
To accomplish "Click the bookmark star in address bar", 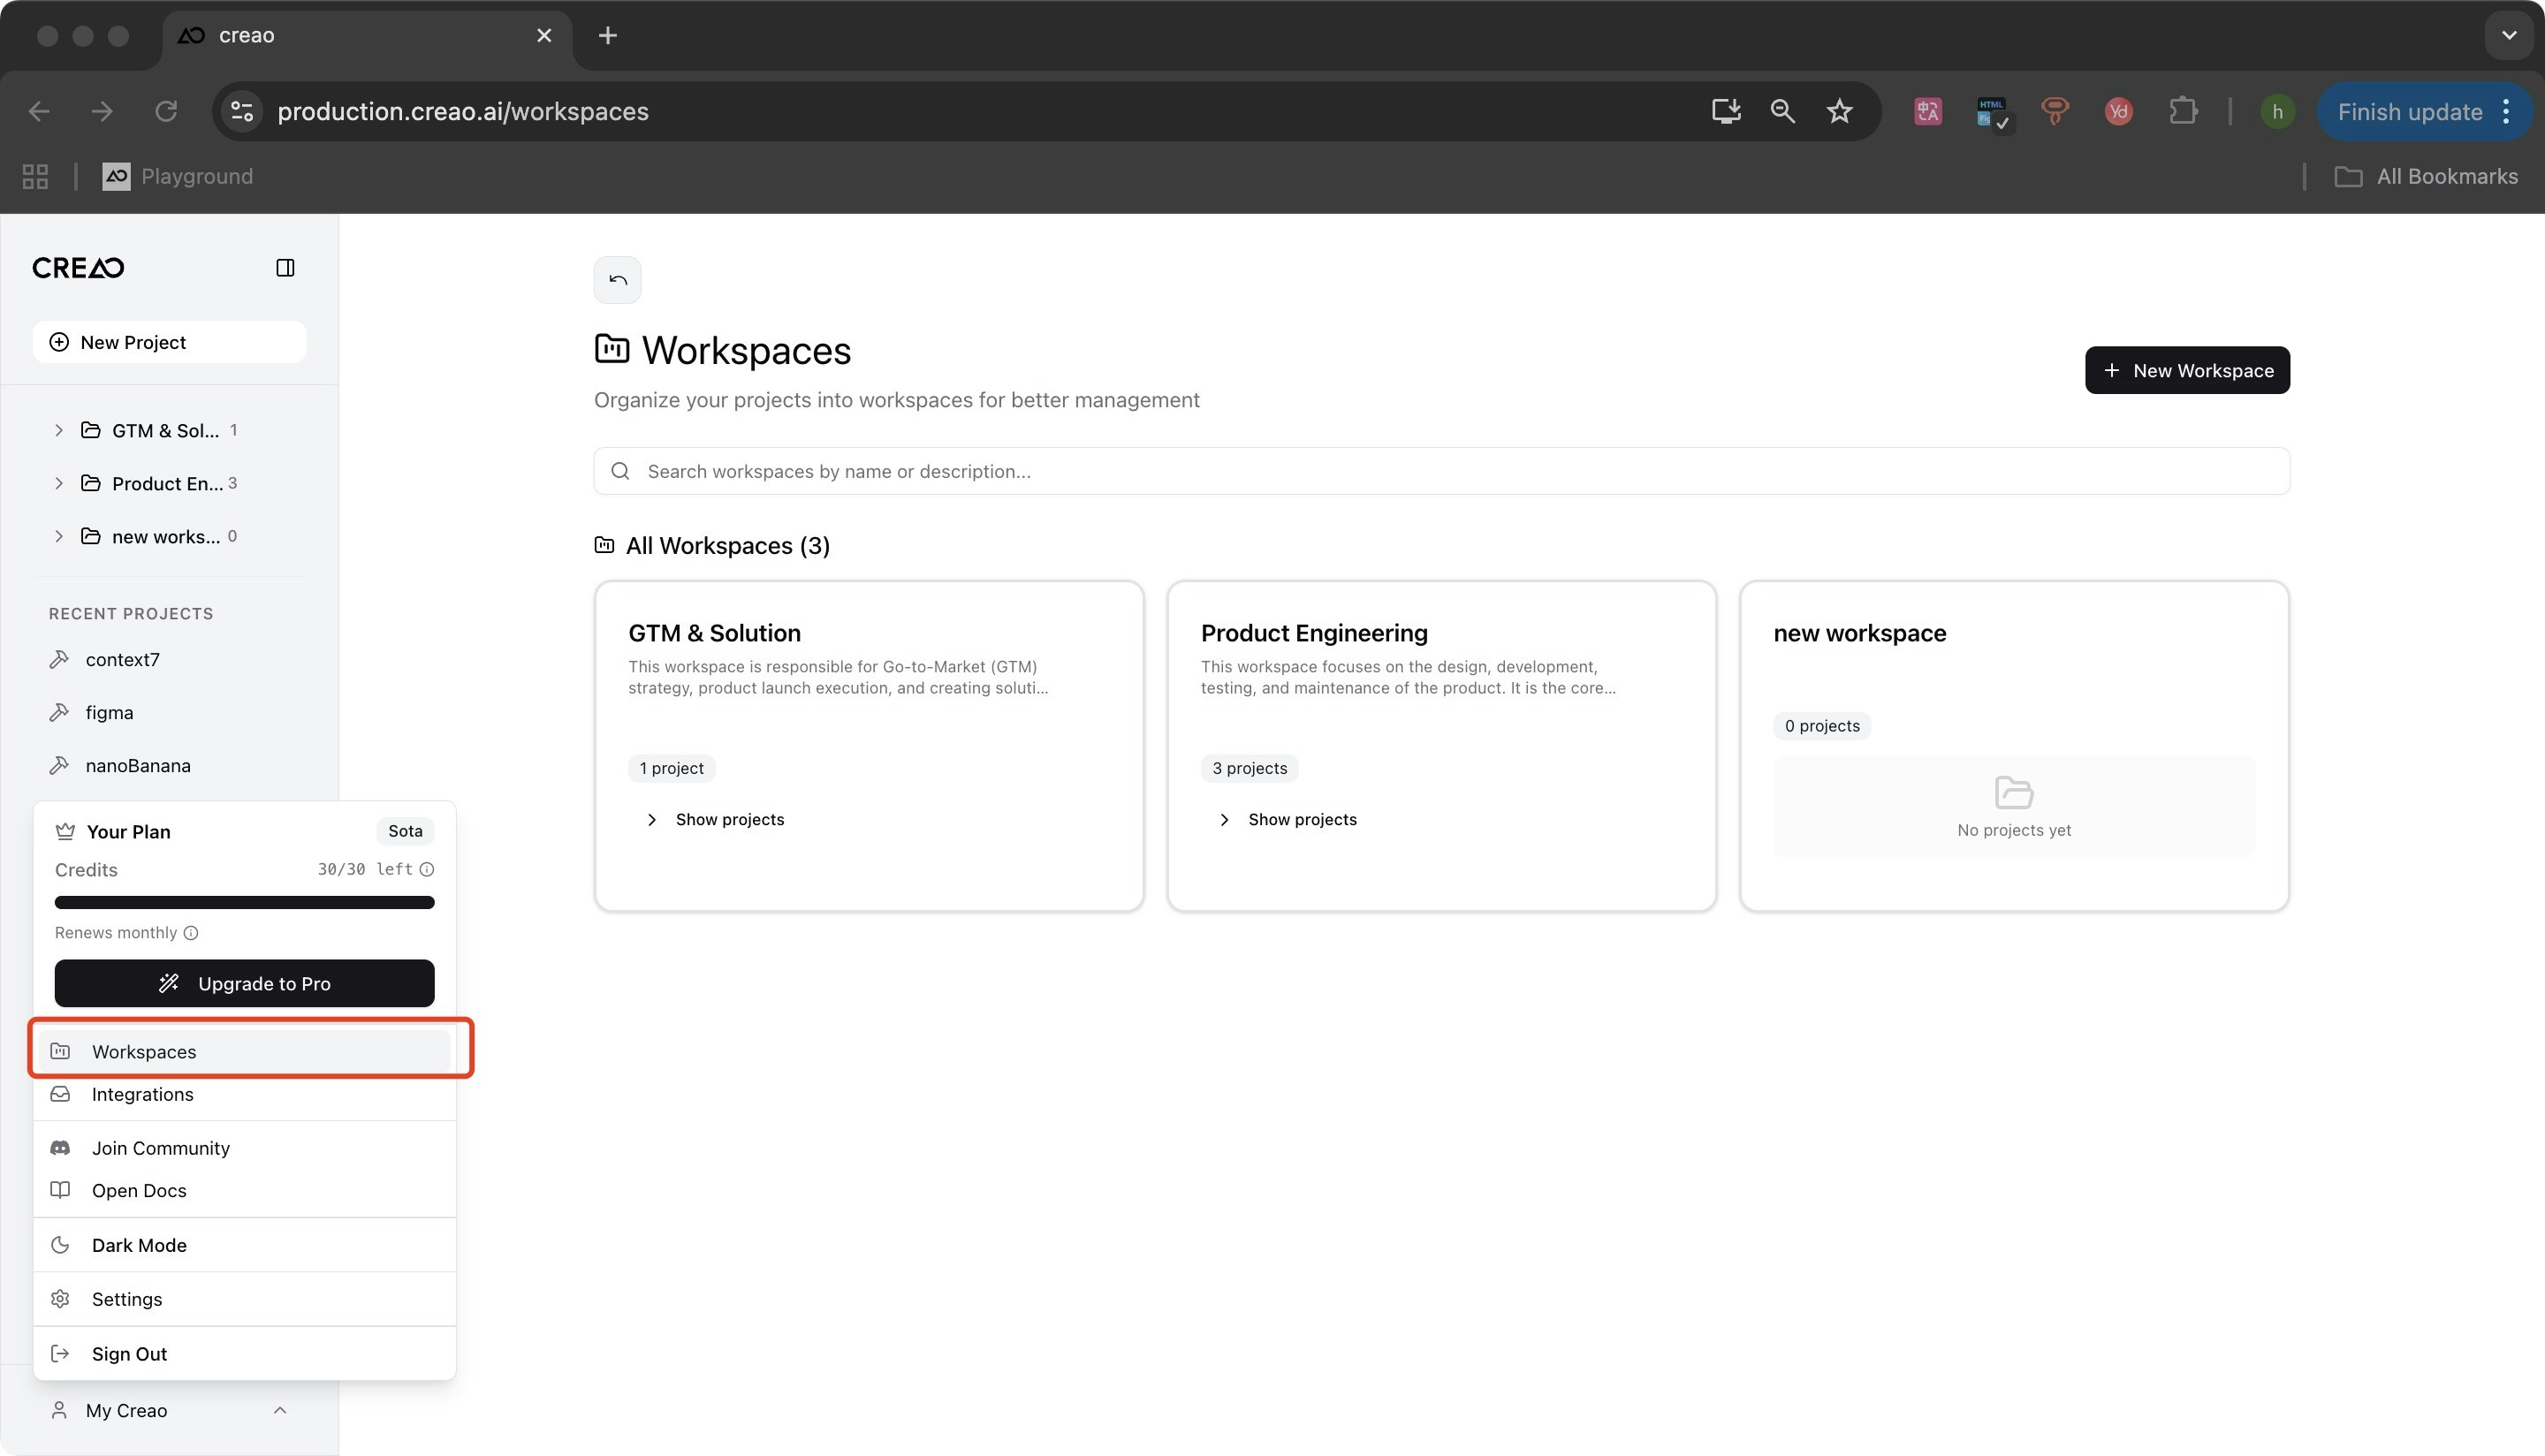I will [x=1839, y=112].
